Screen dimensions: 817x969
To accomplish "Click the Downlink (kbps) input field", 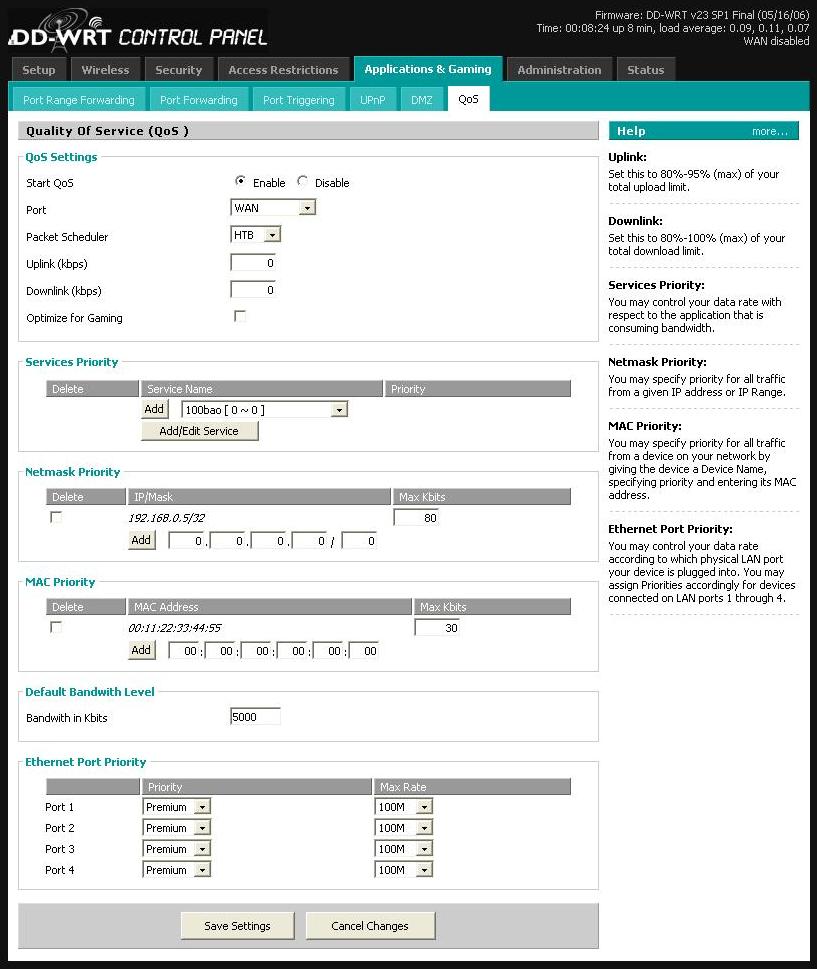I will pos(253,290).
